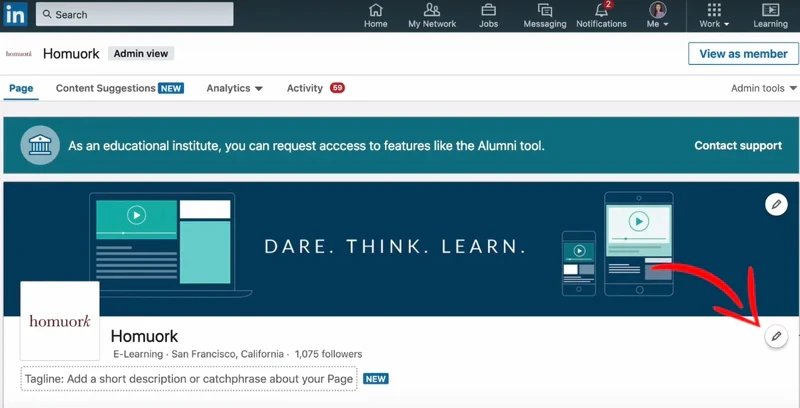Edit the cover banner image pencil
Viewport: 800px width, 408px height.
point(776,205)
